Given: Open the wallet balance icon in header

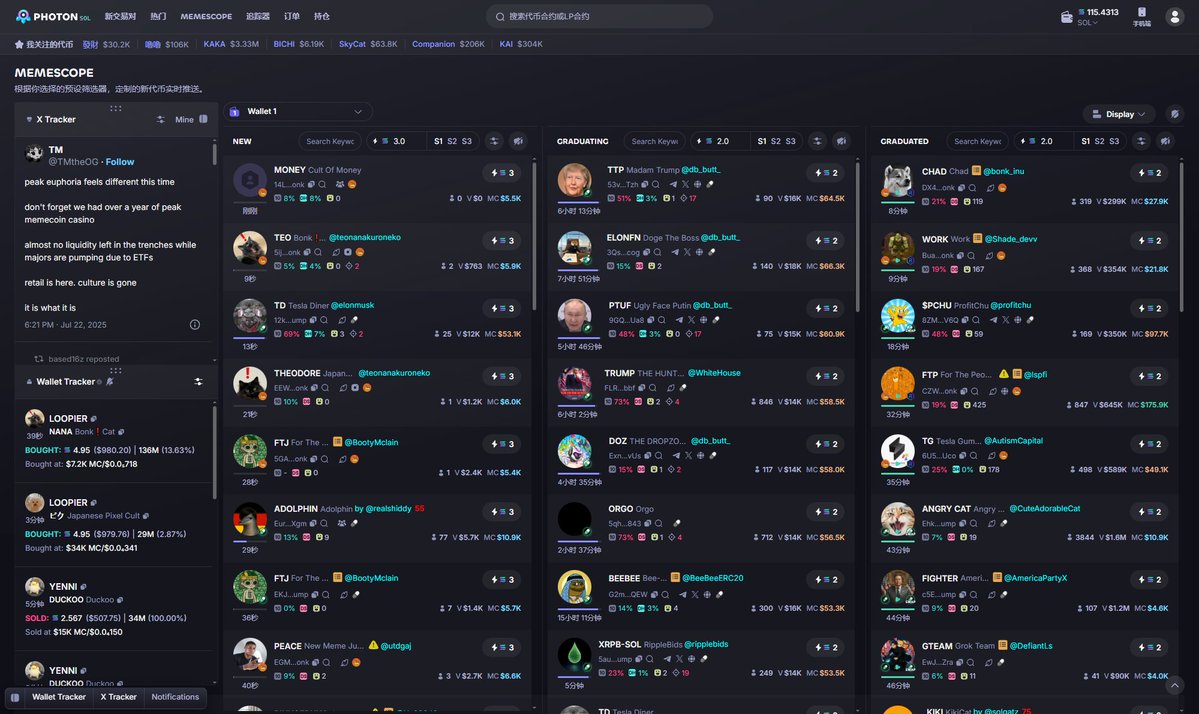Looking at the screenshot, I should pos(1067,17).
